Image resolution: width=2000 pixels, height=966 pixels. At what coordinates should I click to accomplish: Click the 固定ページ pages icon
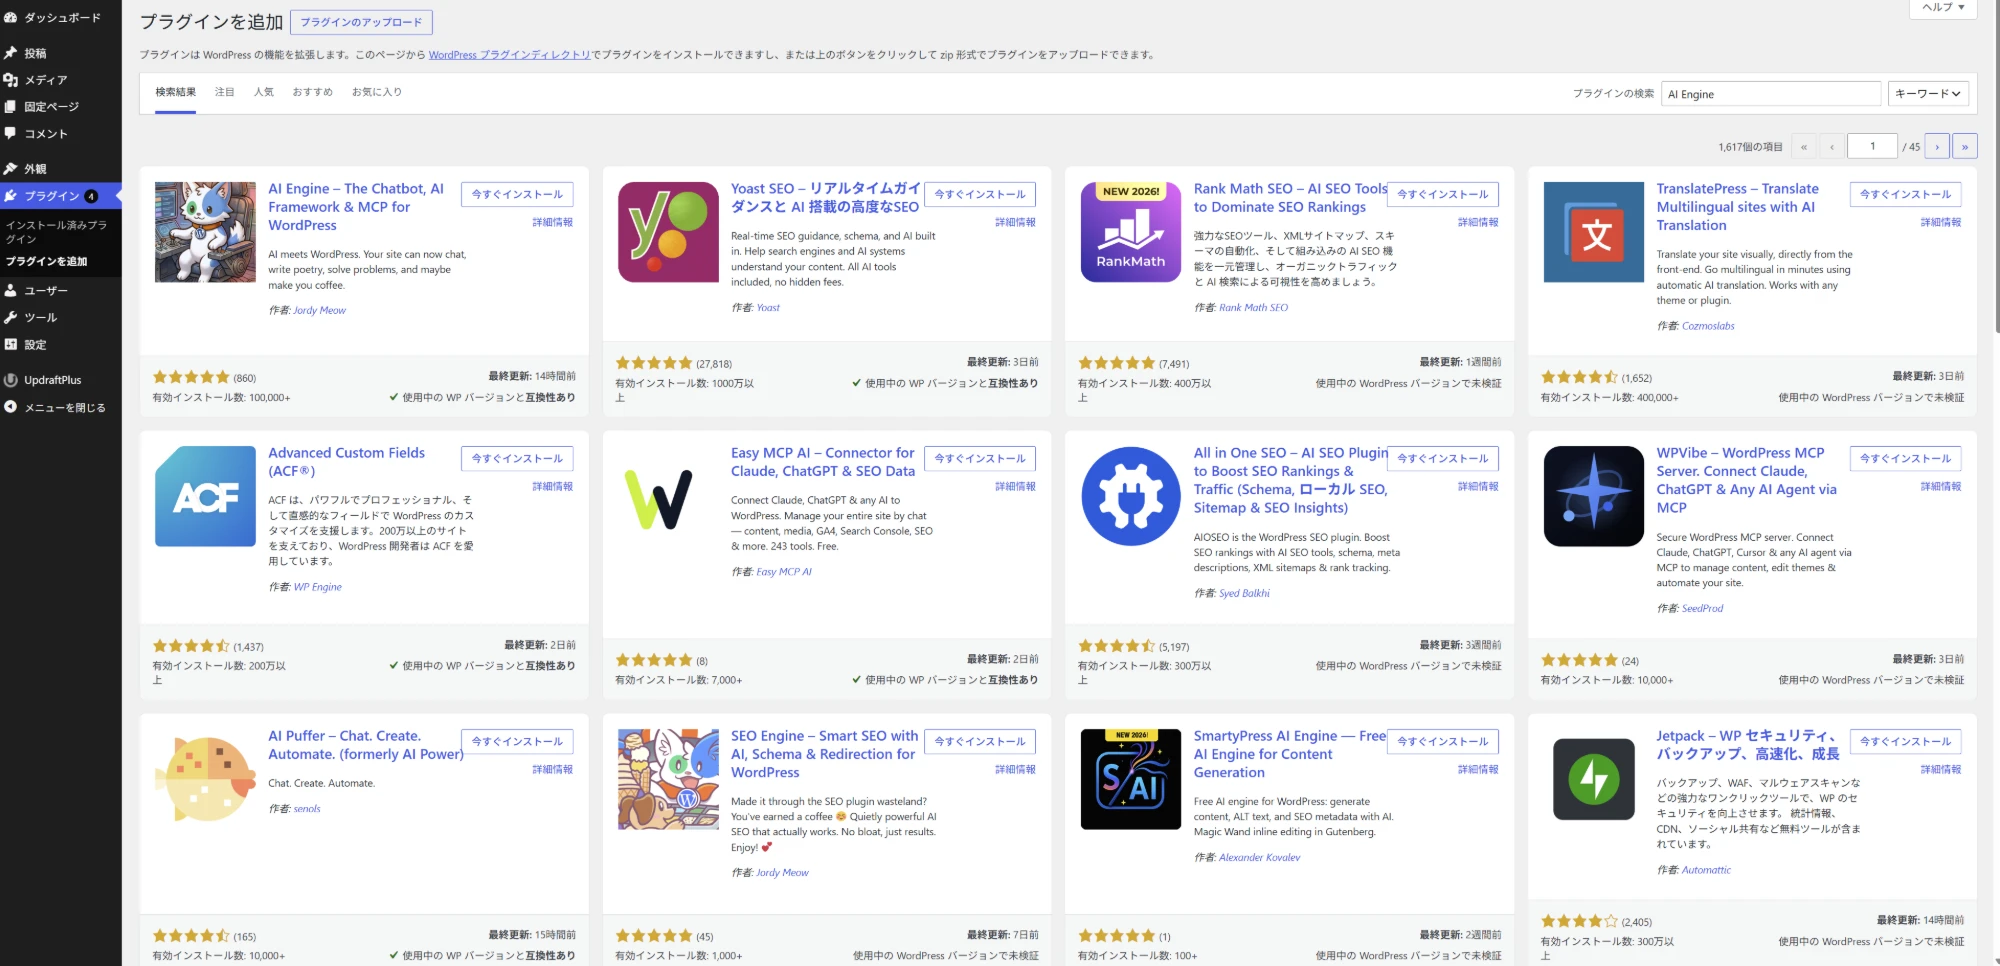11,106
